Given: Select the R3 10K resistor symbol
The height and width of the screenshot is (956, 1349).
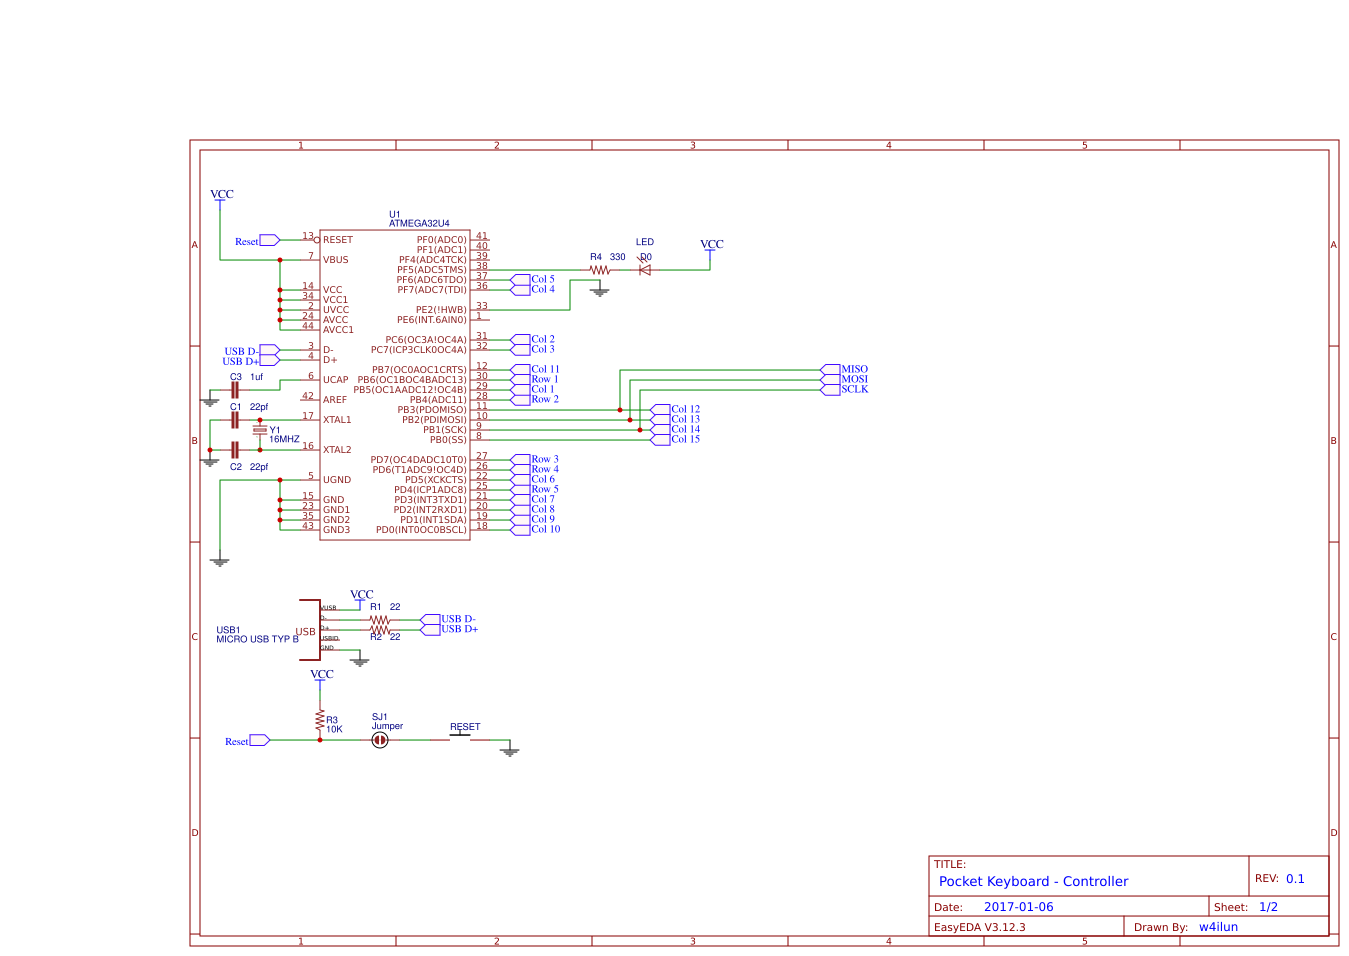Looking at the screenshot, I should coord(320,720).
